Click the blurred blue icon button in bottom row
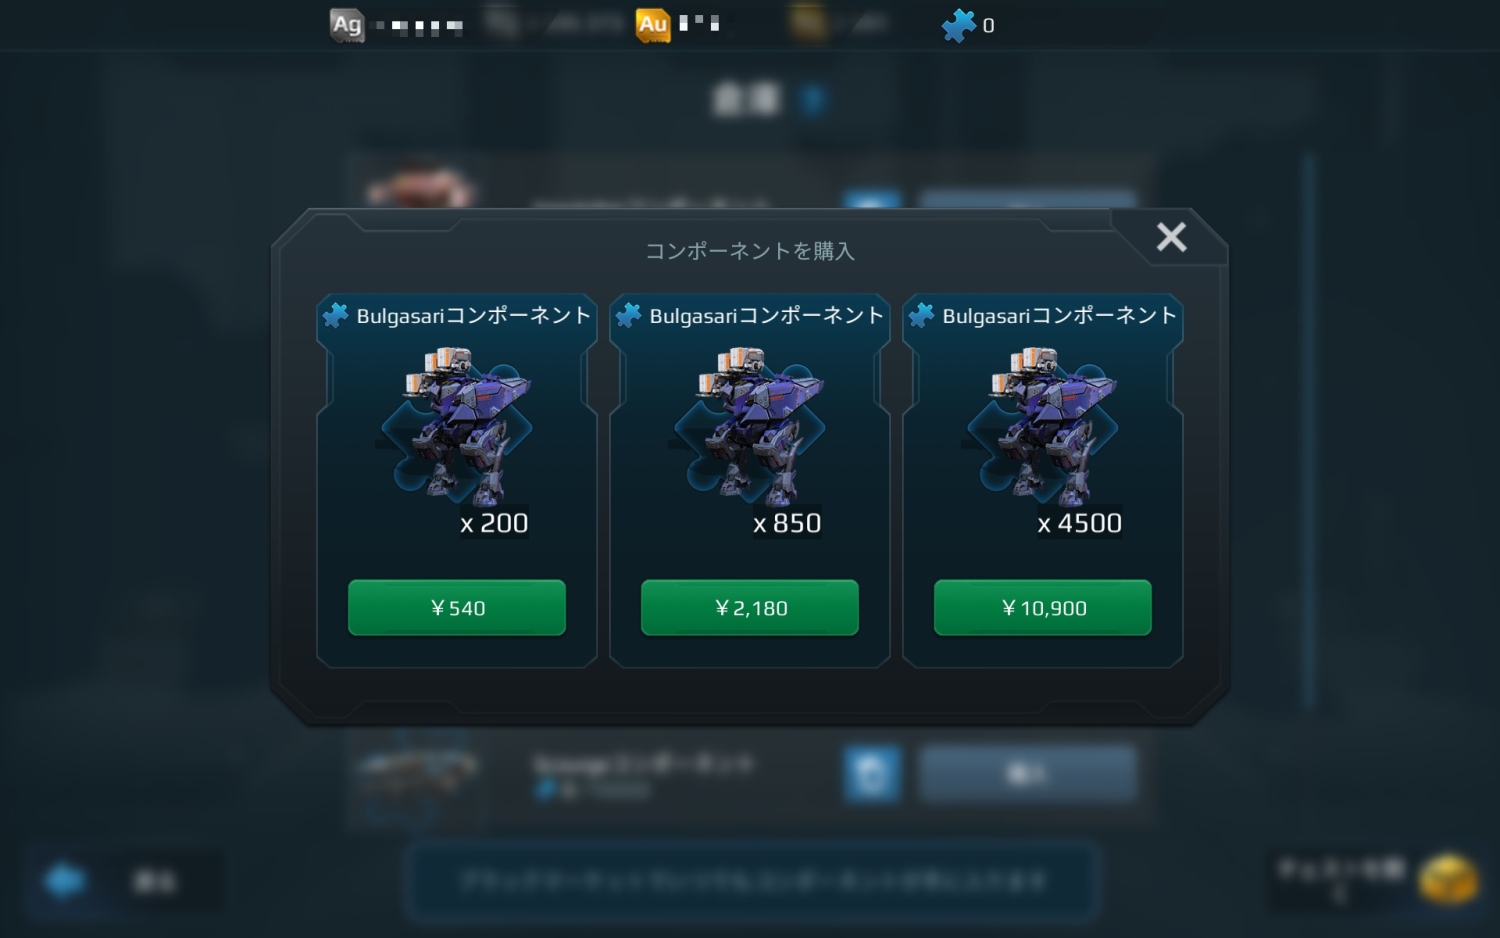Image resolution: width=1500 pixels, height=938 pixels. [x=872, y=773]
